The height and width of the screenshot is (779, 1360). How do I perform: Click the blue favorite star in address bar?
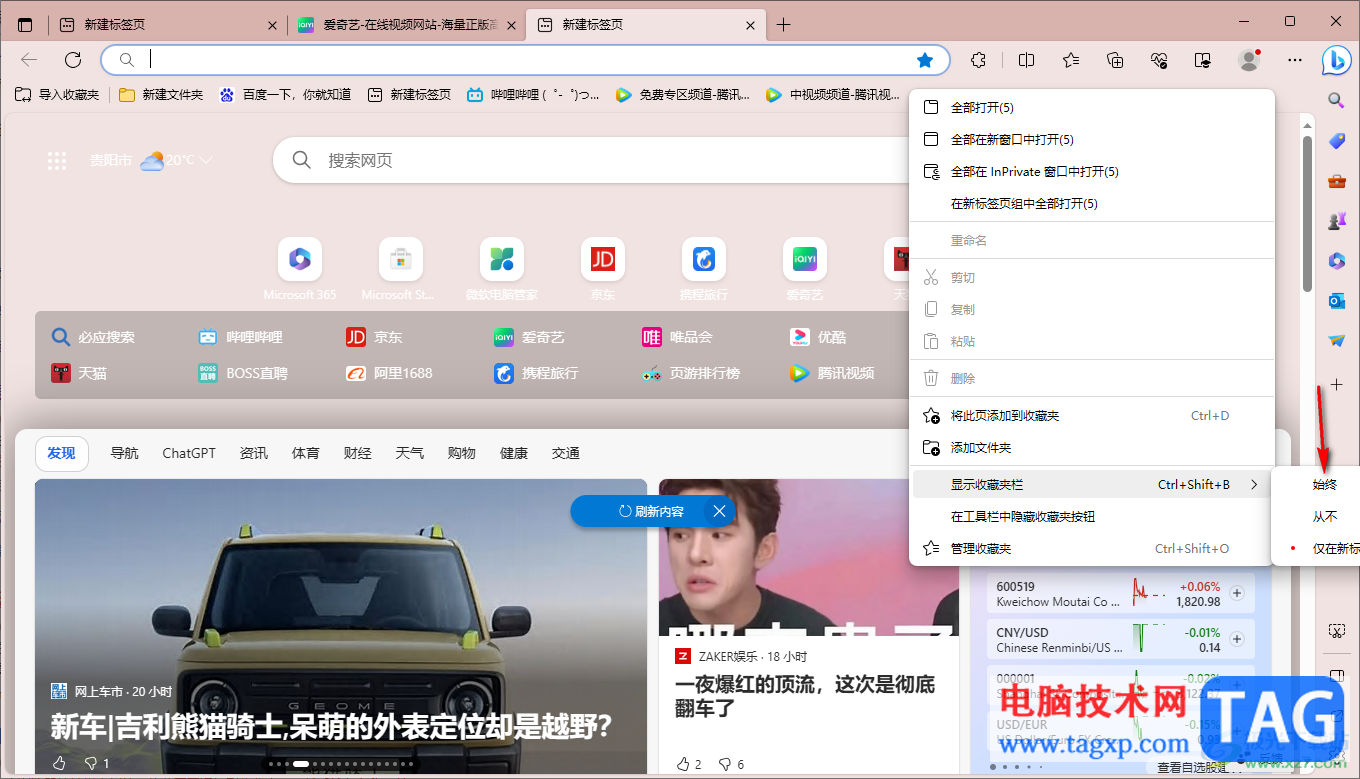click(x=925, y=60)
